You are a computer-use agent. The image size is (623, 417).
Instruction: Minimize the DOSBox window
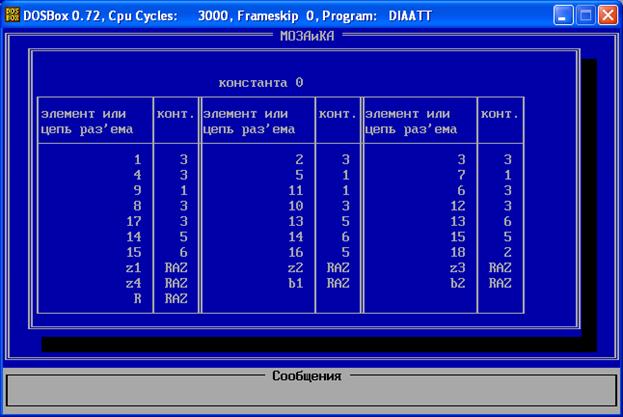point(564,14)
